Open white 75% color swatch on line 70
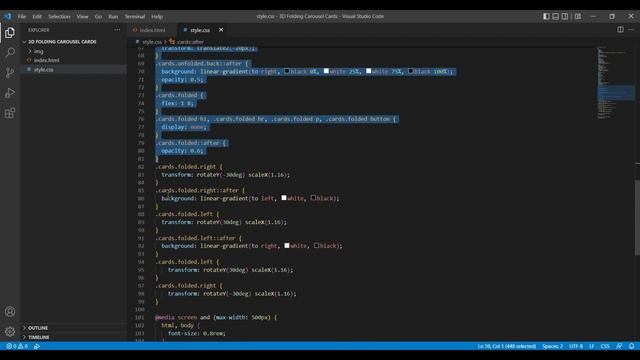 pos(369,71)
